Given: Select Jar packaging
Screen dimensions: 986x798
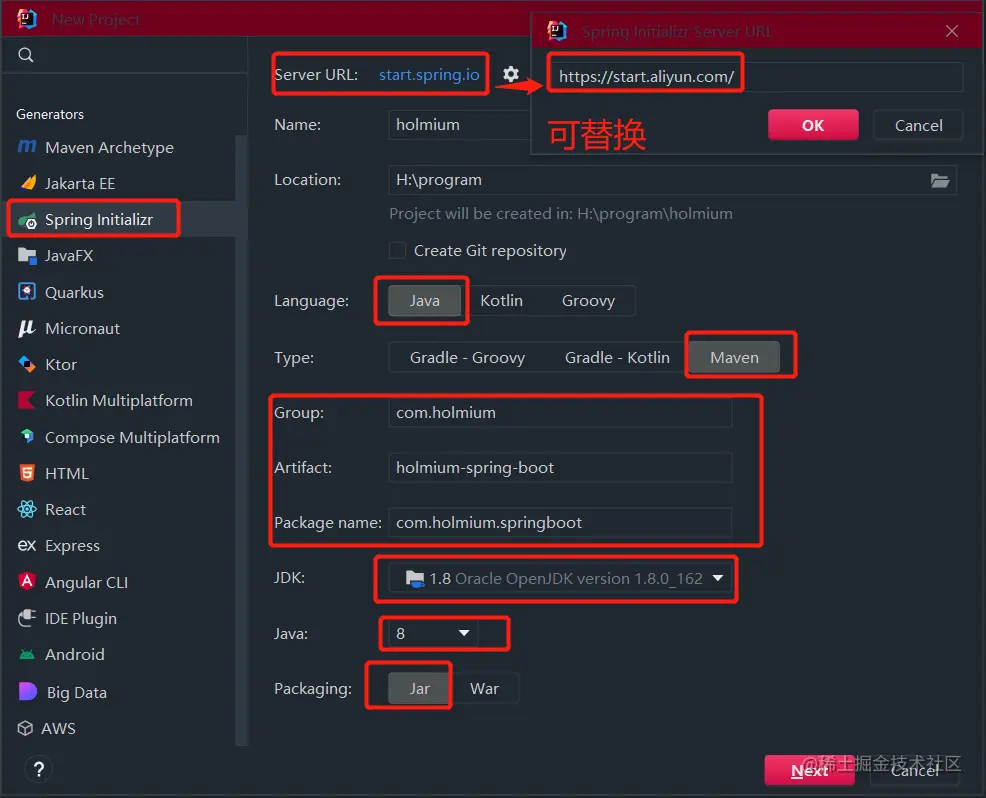Looking at the screenshot, I should pyautogui.click(x=419, y=689).
